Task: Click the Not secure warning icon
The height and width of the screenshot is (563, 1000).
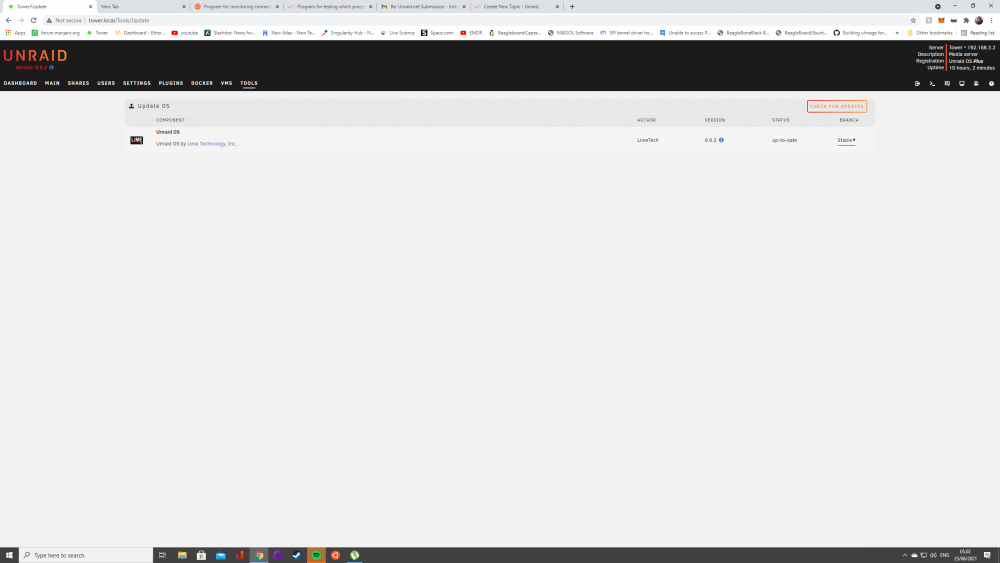Action: pyautogui.click(x=49, y=20)
